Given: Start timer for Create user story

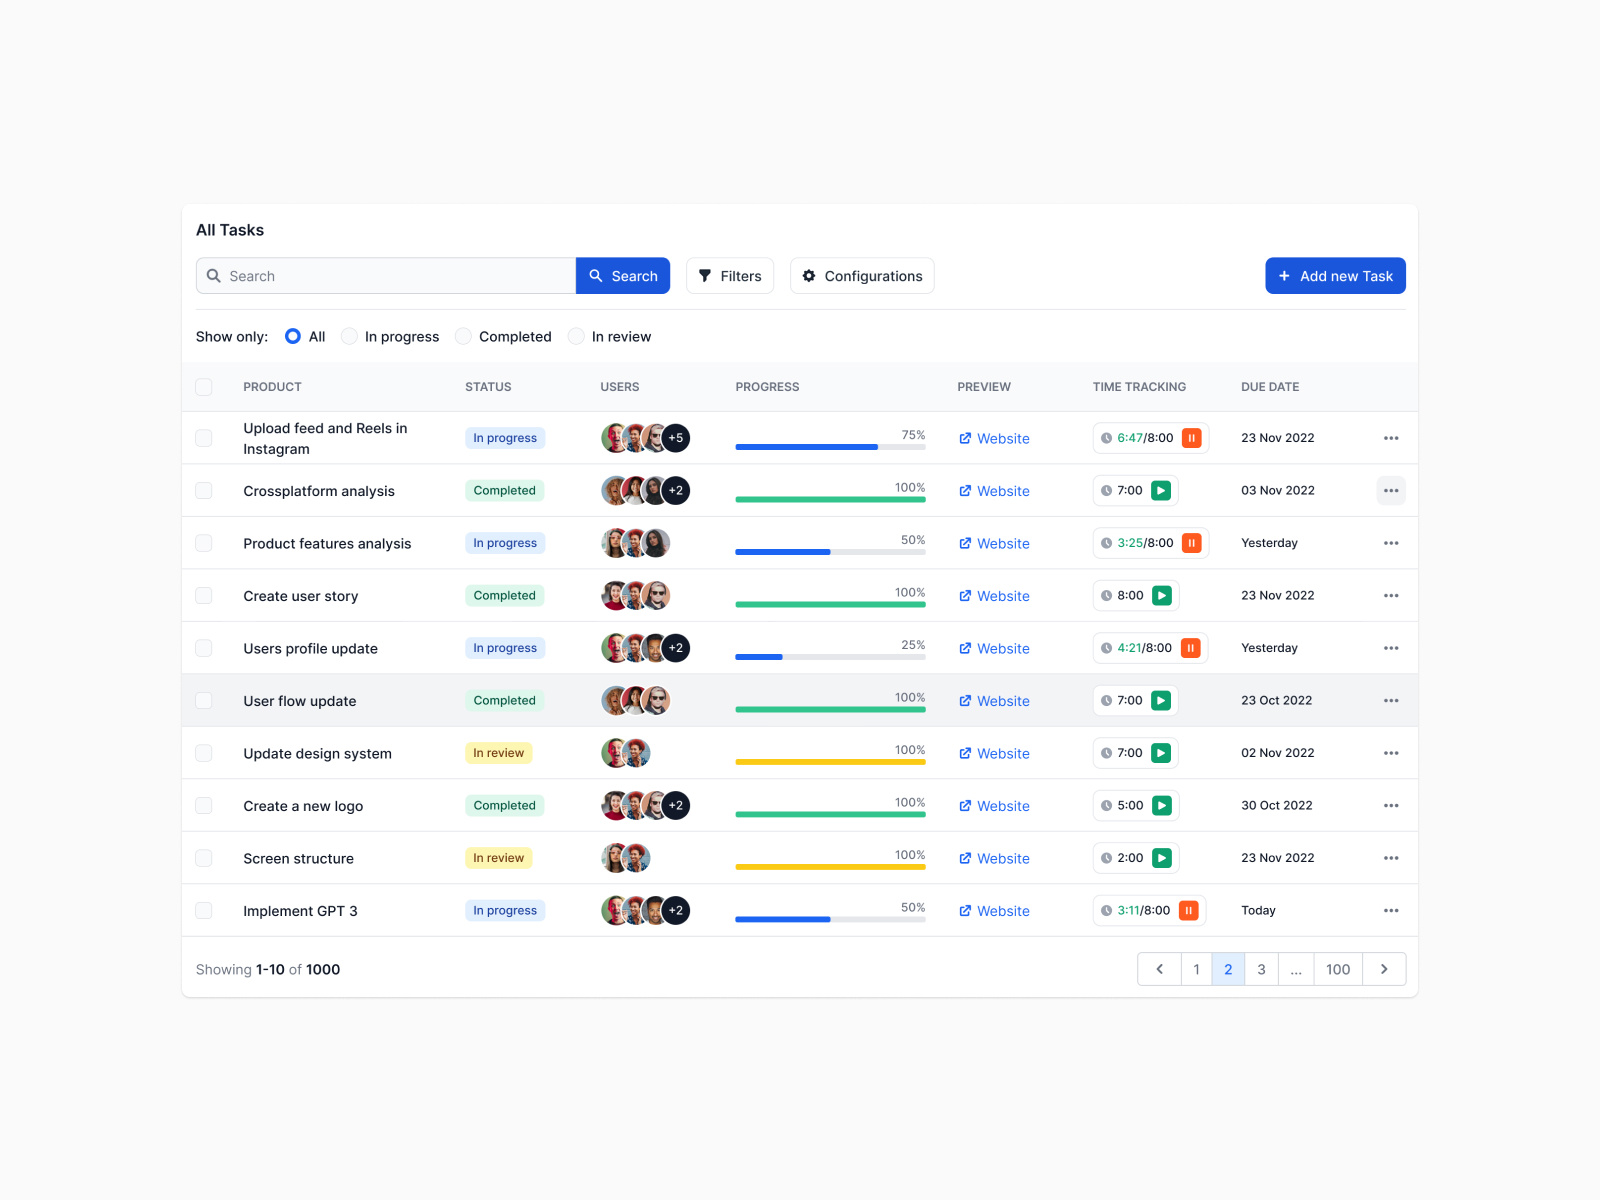Looking at the screenshot, I should pos(1162,596).
